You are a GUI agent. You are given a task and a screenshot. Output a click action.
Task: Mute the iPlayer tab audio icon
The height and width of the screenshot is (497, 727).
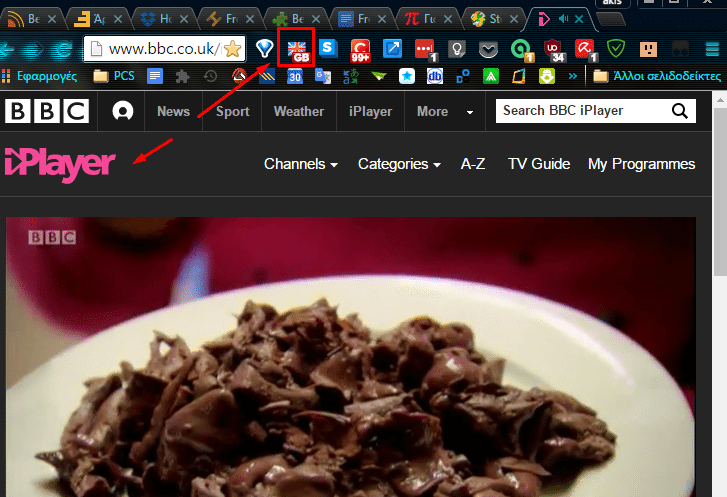[x=563, y=19]
